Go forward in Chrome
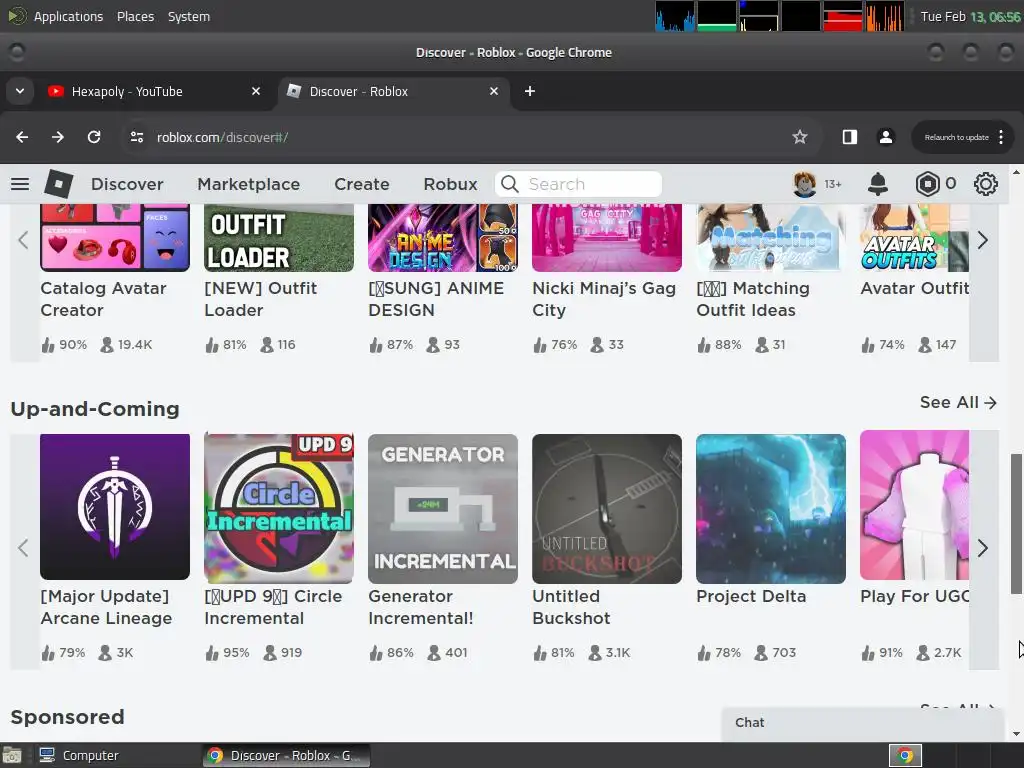Viewport: 1024px width, 768px height. point(58,137)
